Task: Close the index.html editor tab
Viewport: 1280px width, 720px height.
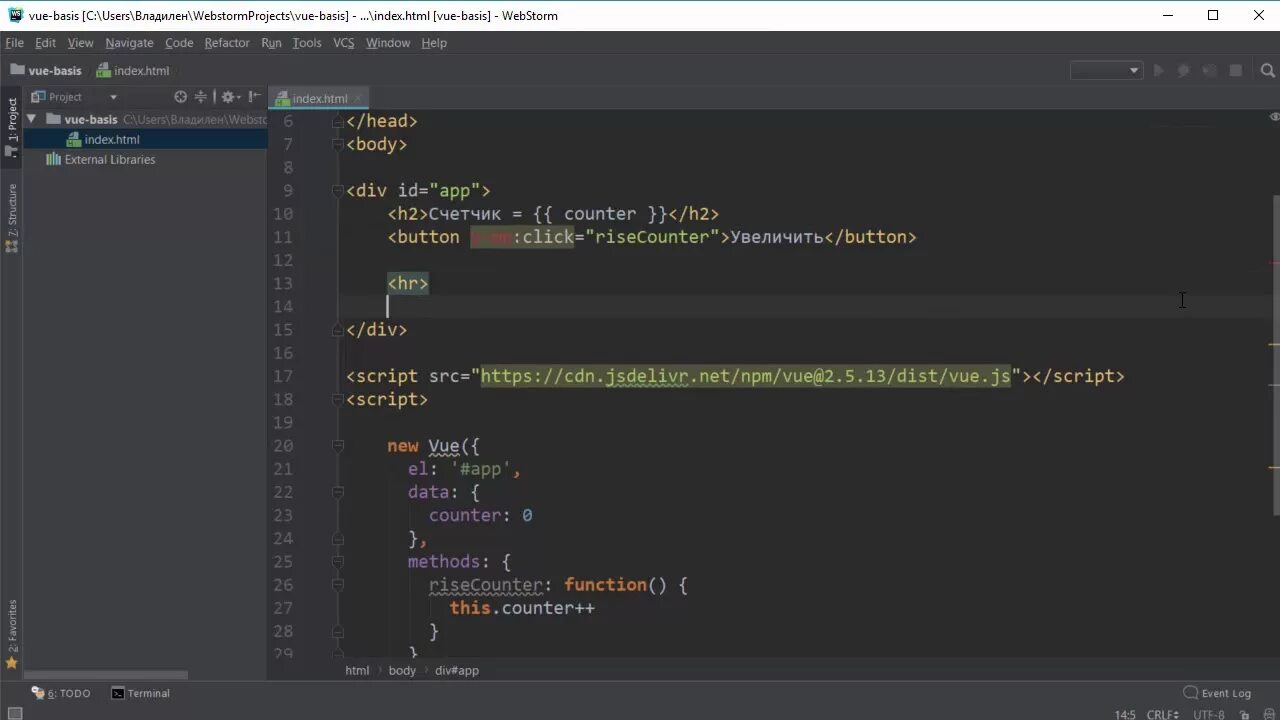Action: coord(357,98)
